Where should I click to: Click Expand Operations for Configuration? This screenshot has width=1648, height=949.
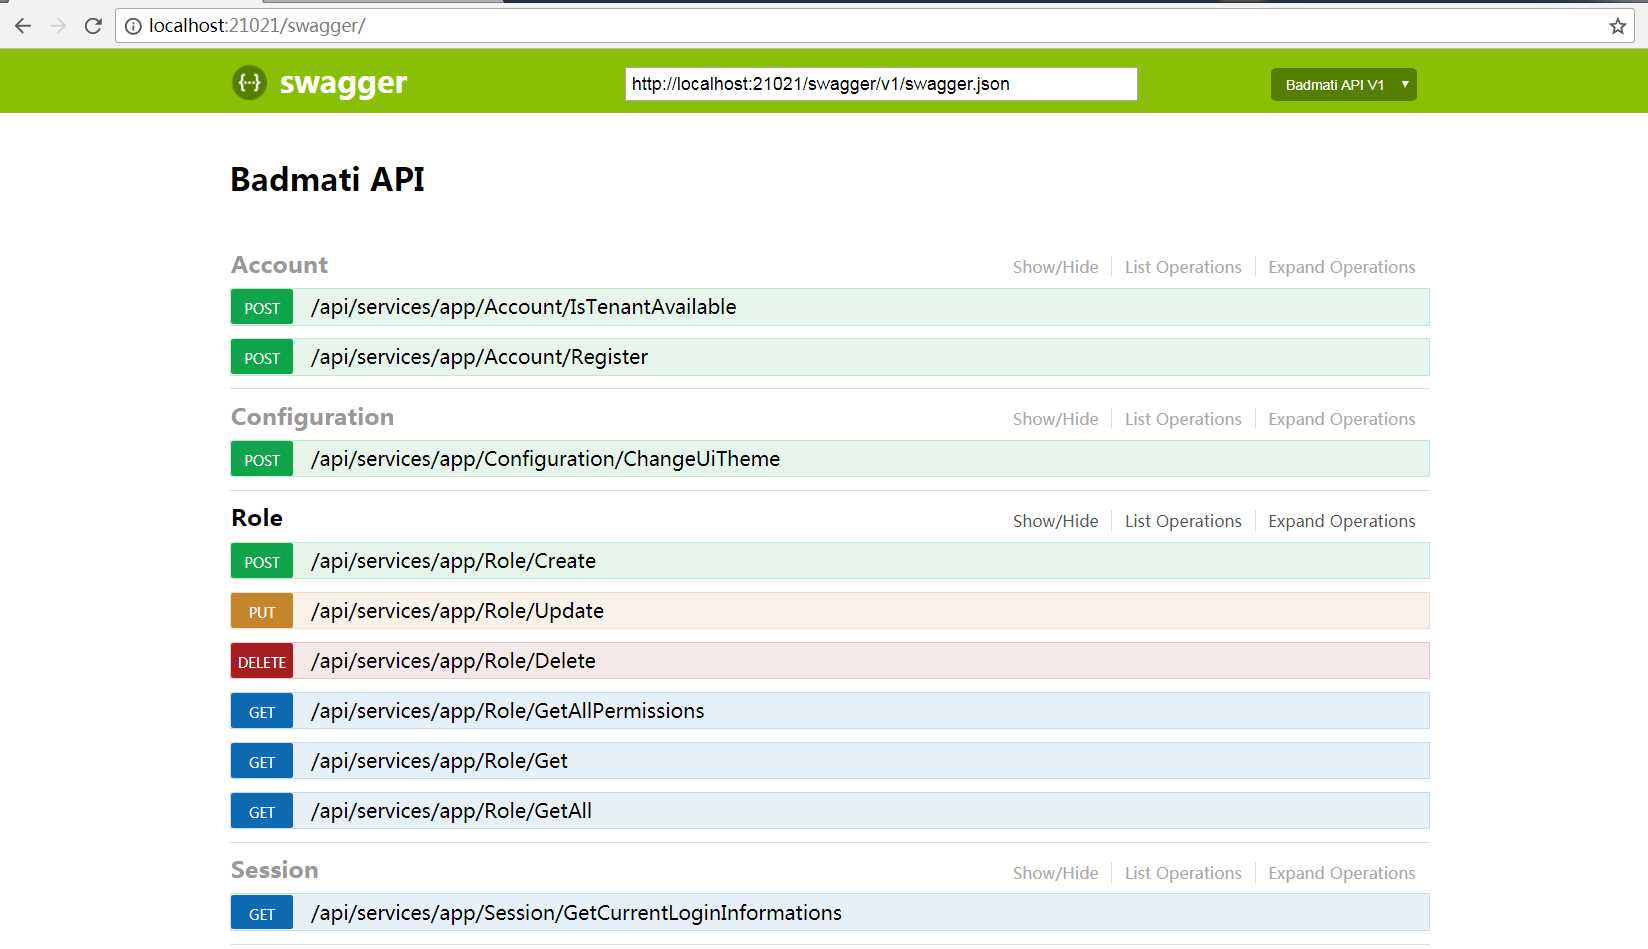(x=1341, y=419)
